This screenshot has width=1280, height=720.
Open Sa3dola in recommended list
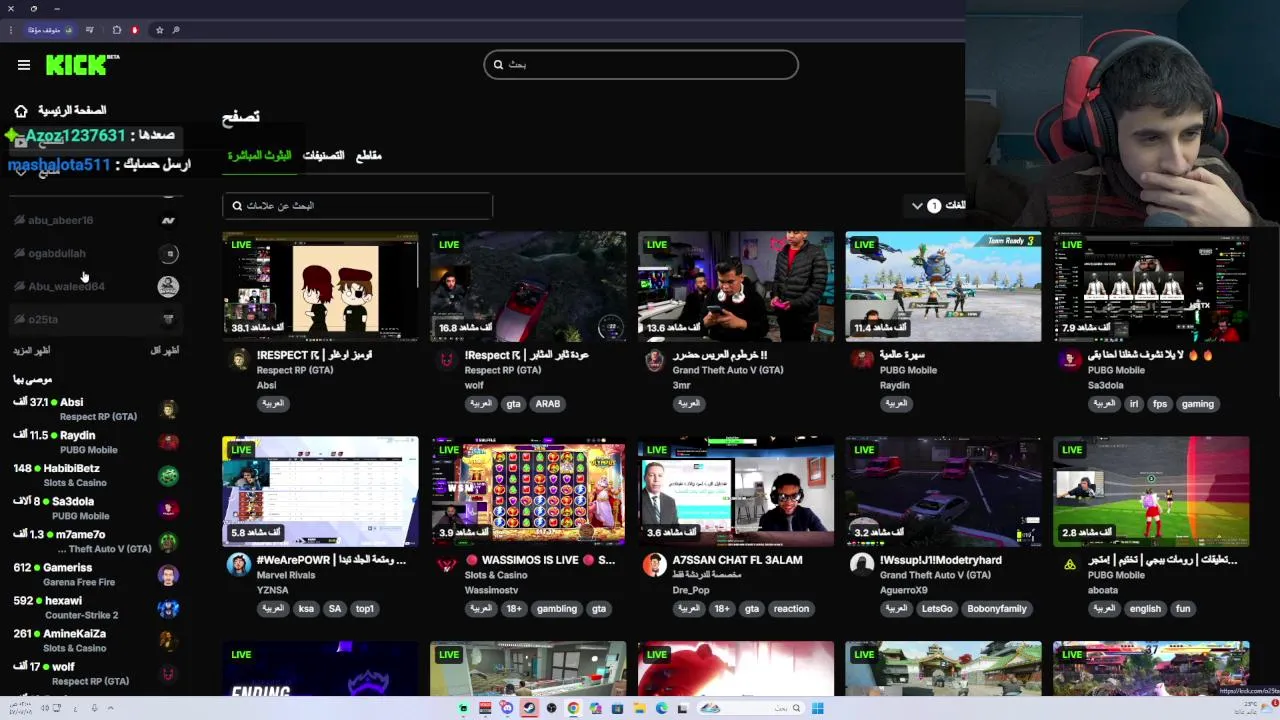tap(96, 508)
